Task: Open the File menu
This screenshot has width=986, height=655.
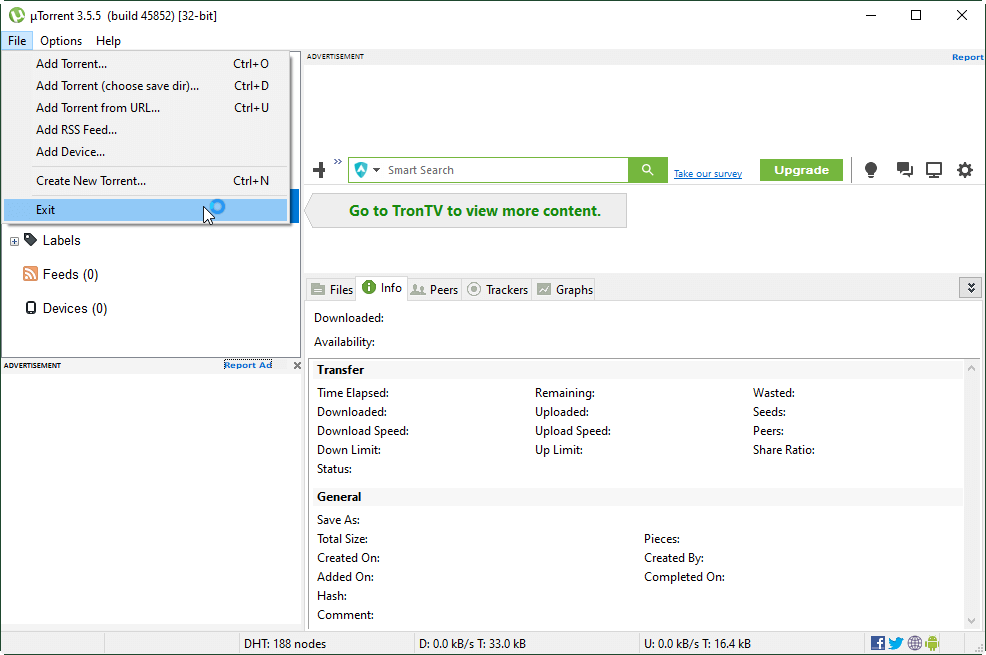Action: pos(17,40)
